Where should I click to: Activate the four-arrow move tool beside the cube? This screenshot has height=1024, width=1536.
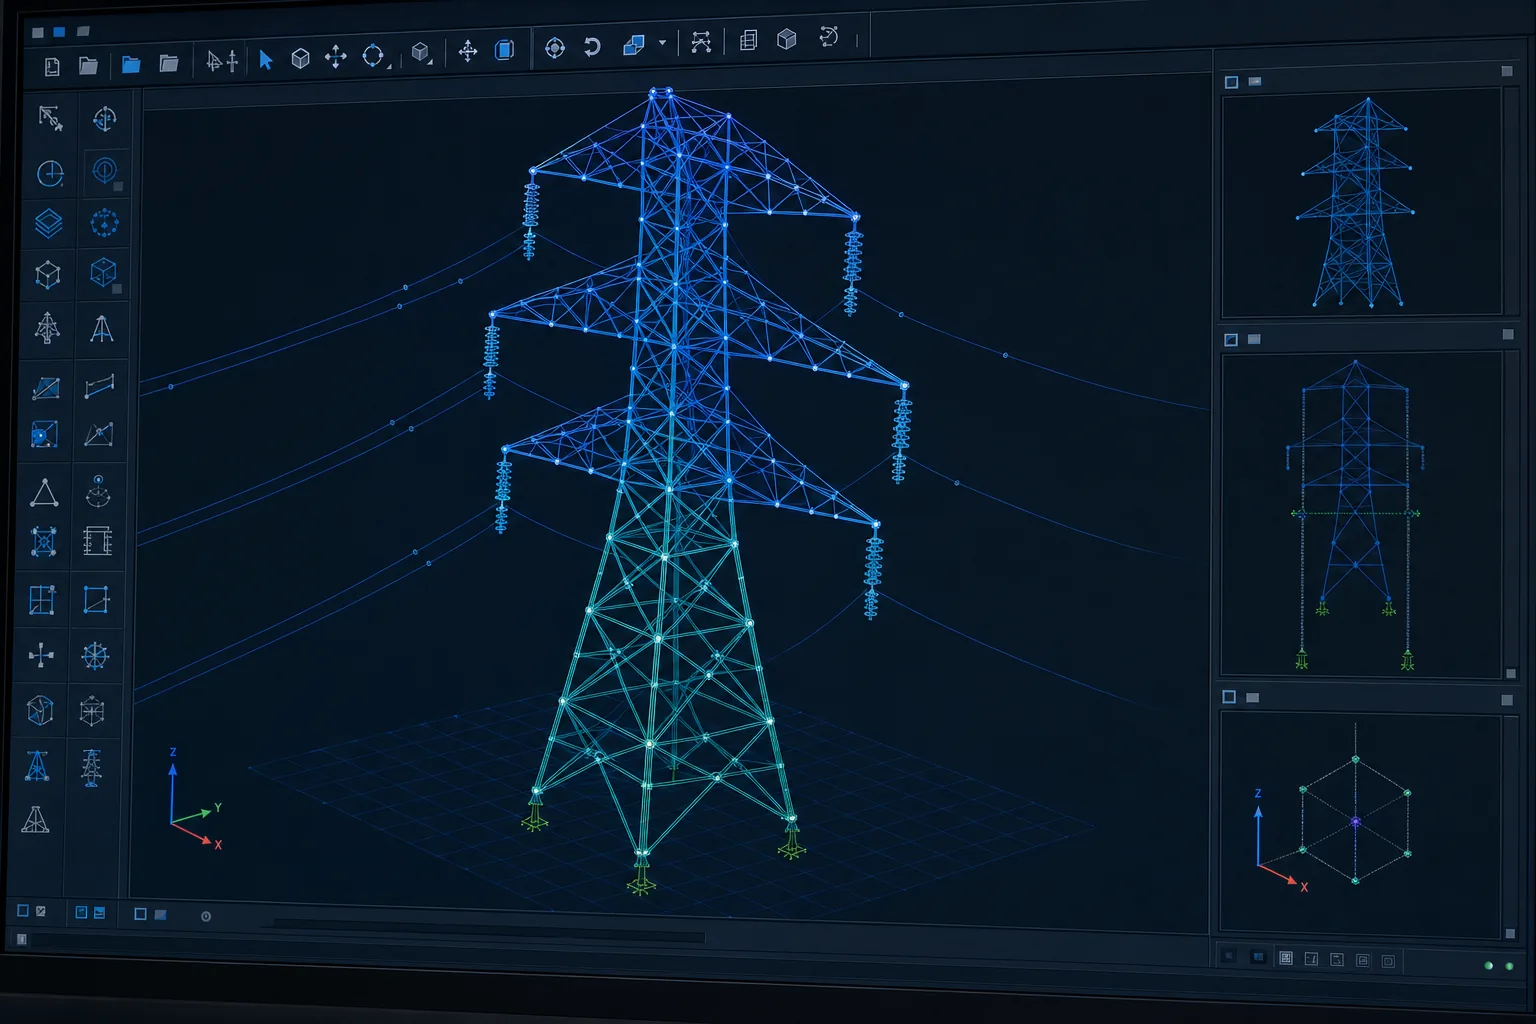(x=336, y=56)
